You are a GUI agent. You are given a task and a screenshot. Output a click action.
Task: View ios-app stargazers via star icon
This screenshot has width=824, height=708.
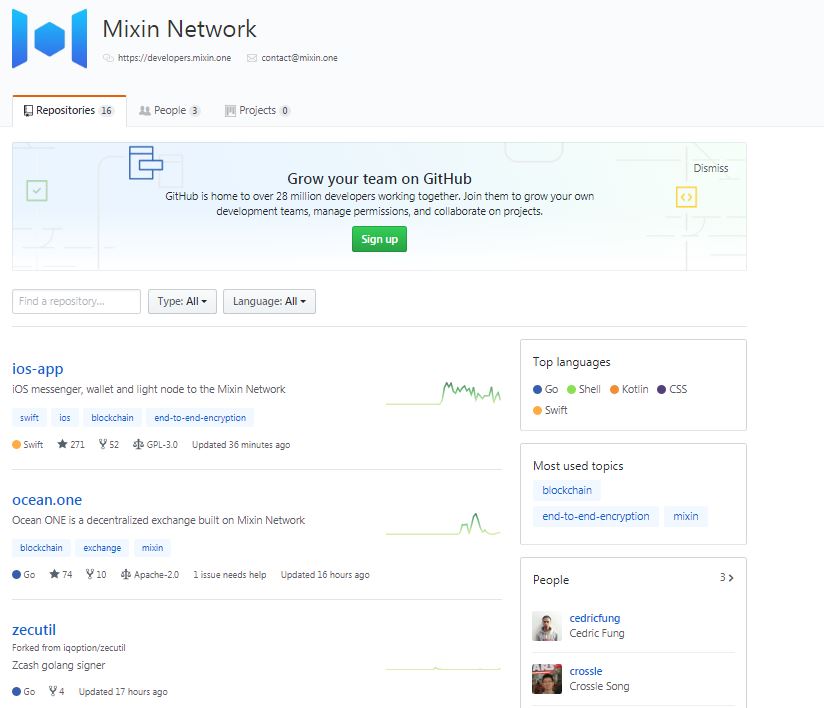click(62, 444)
